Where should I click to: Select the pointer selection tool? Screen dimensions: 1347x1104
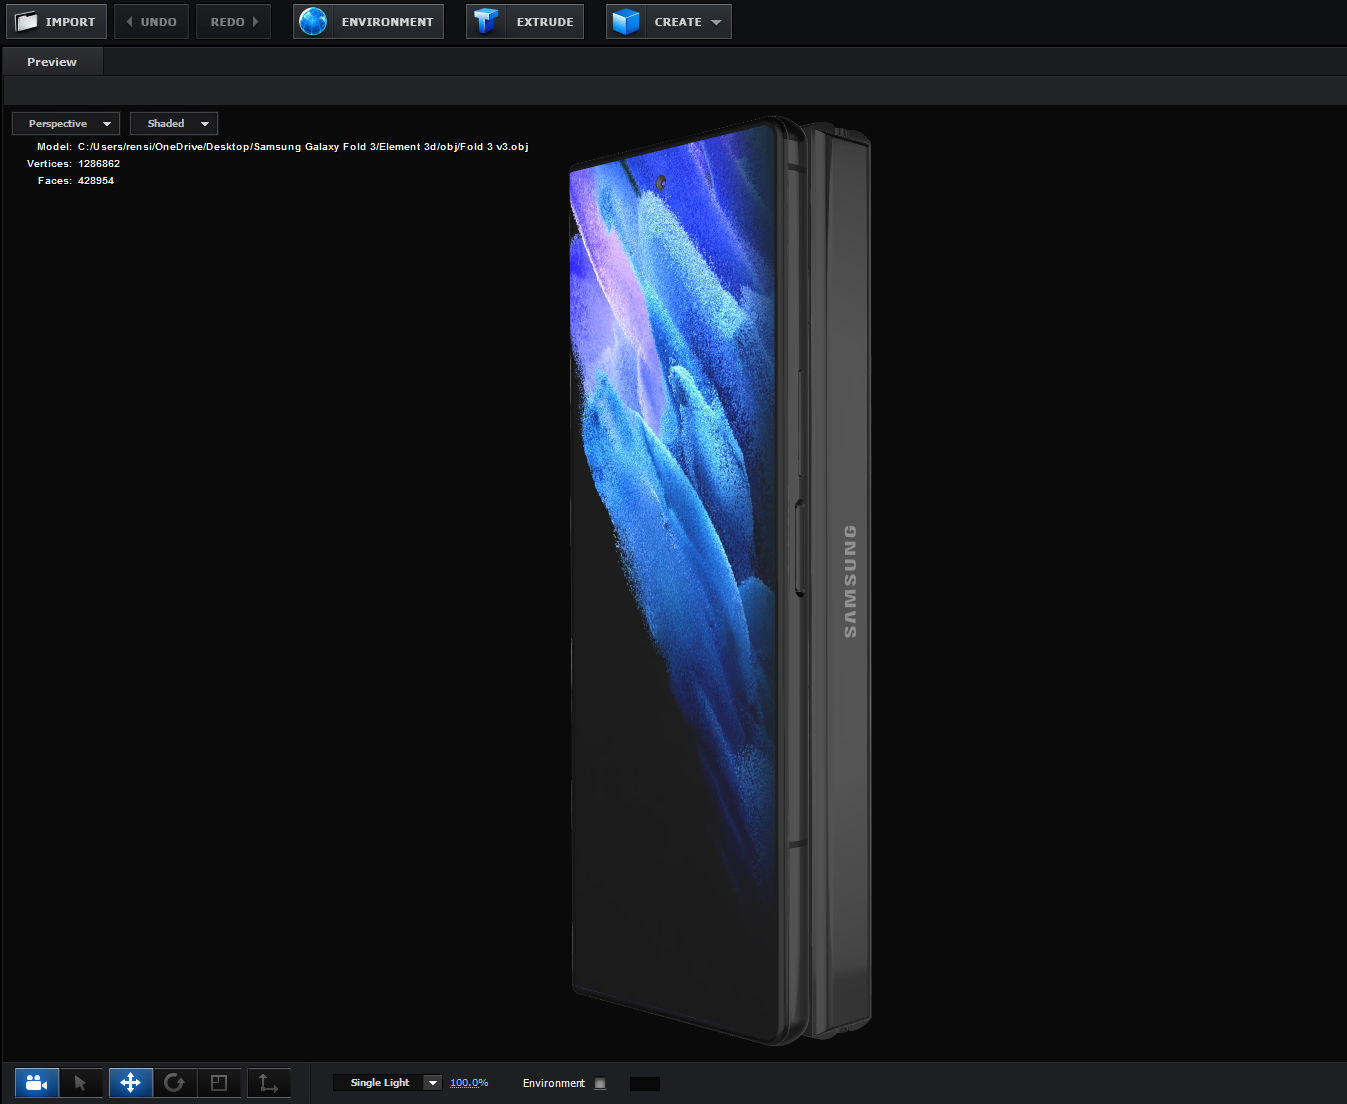(x=81, y=1083)
